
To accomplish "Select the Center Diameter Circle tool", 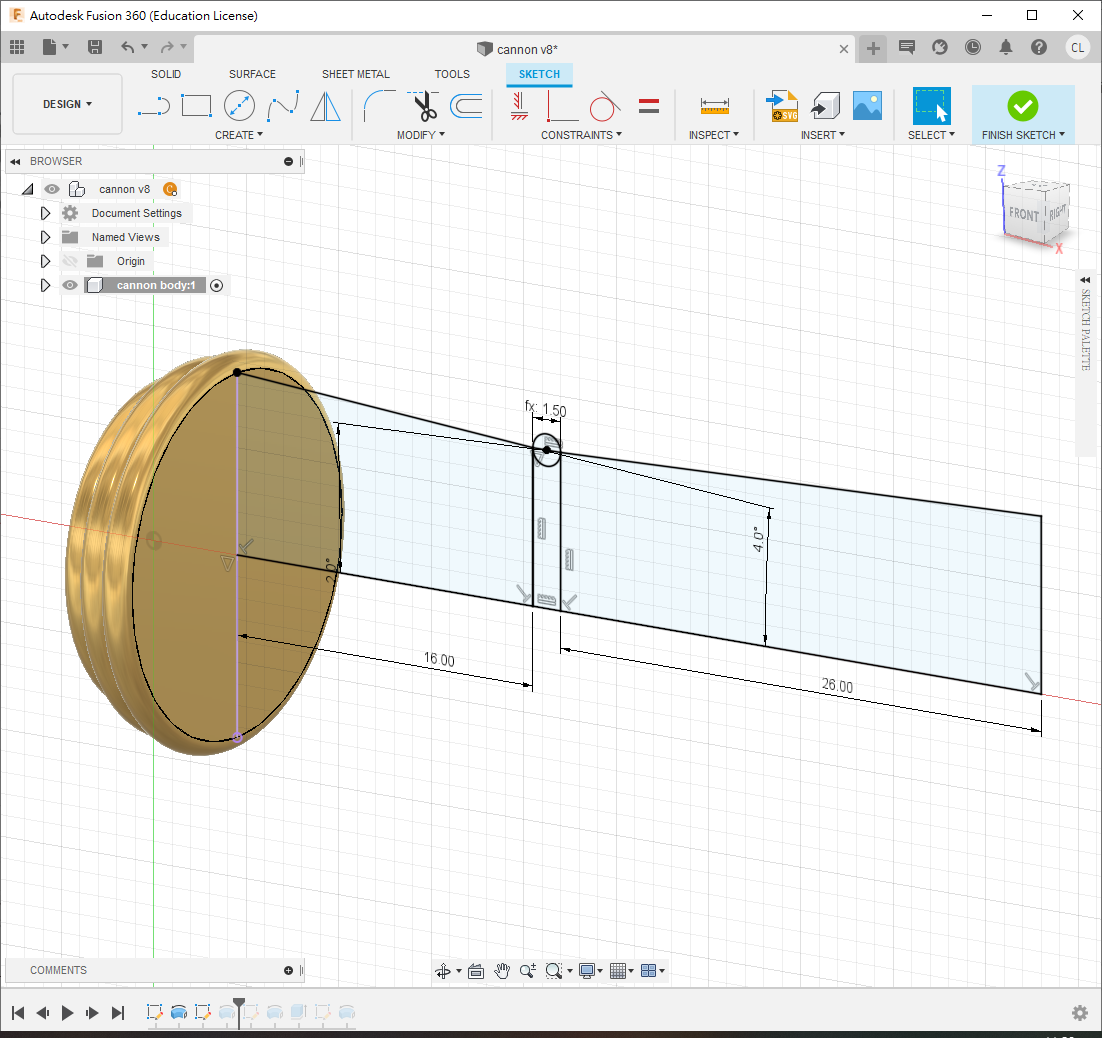I will tap(239, 106).
